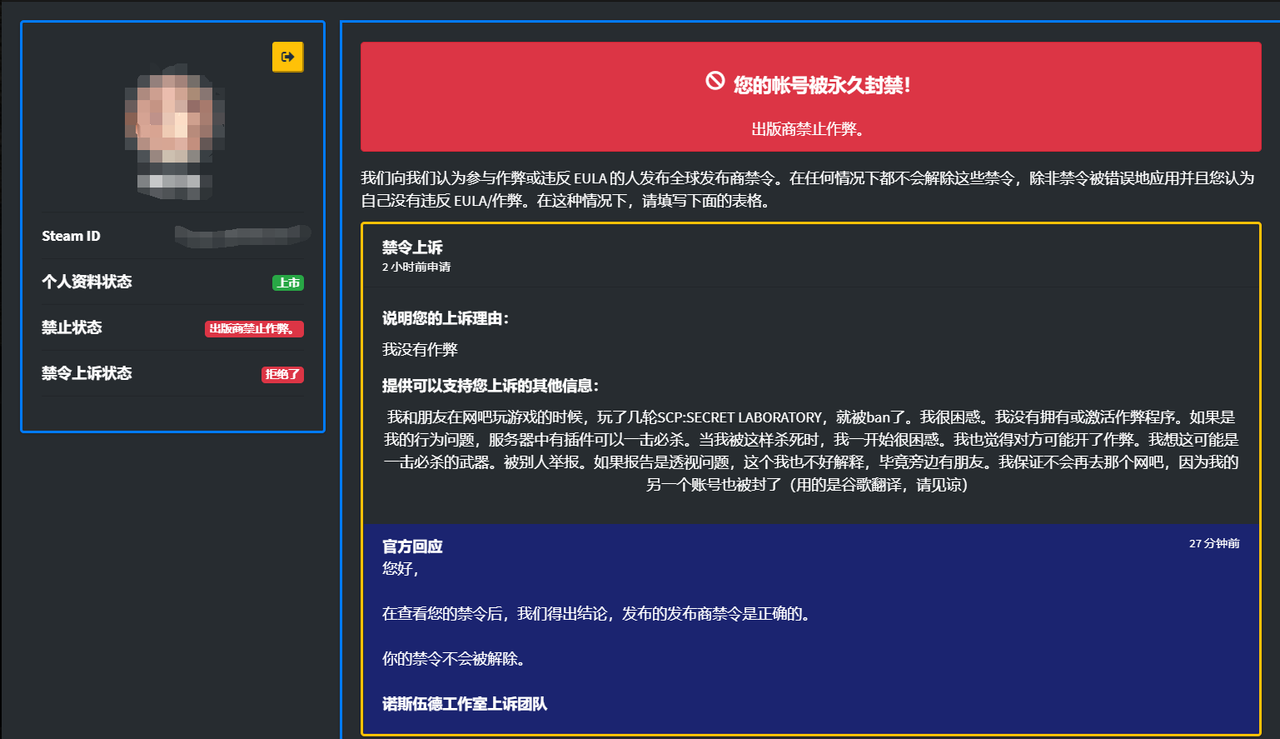The image size is (1280, 739).
Task: Click the red 出版商禁止作弊。 ban status badge
Action: [254, 329]
